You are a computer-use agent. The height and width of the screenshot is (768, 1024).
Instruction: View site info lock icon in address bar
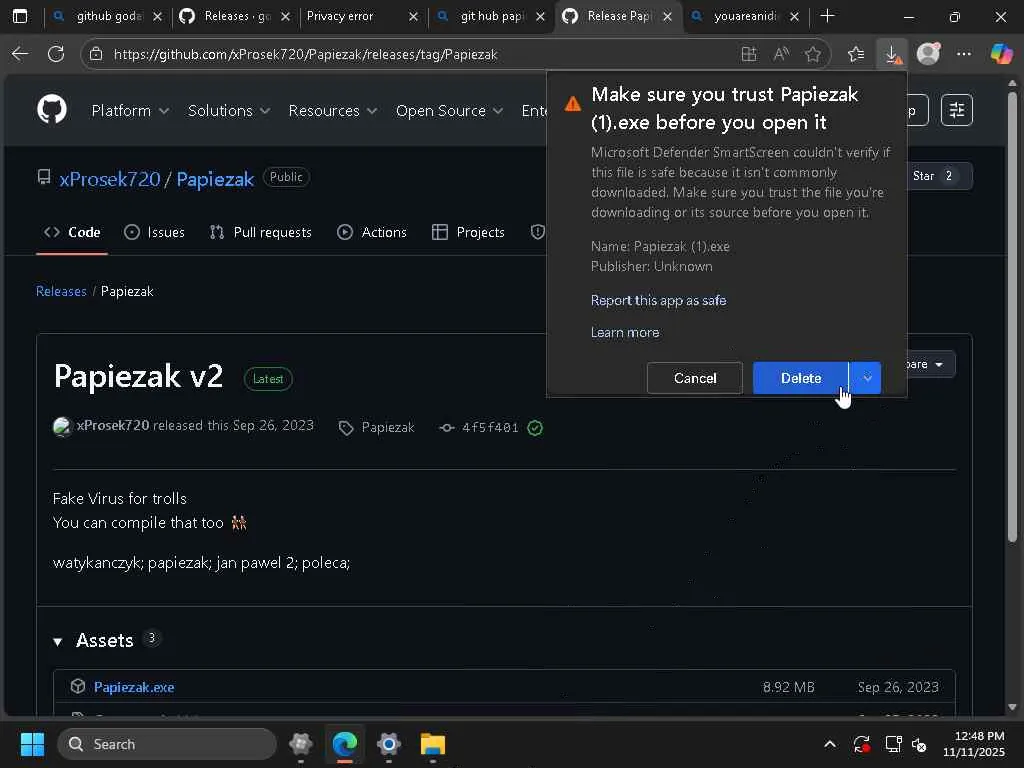point(96,54)
